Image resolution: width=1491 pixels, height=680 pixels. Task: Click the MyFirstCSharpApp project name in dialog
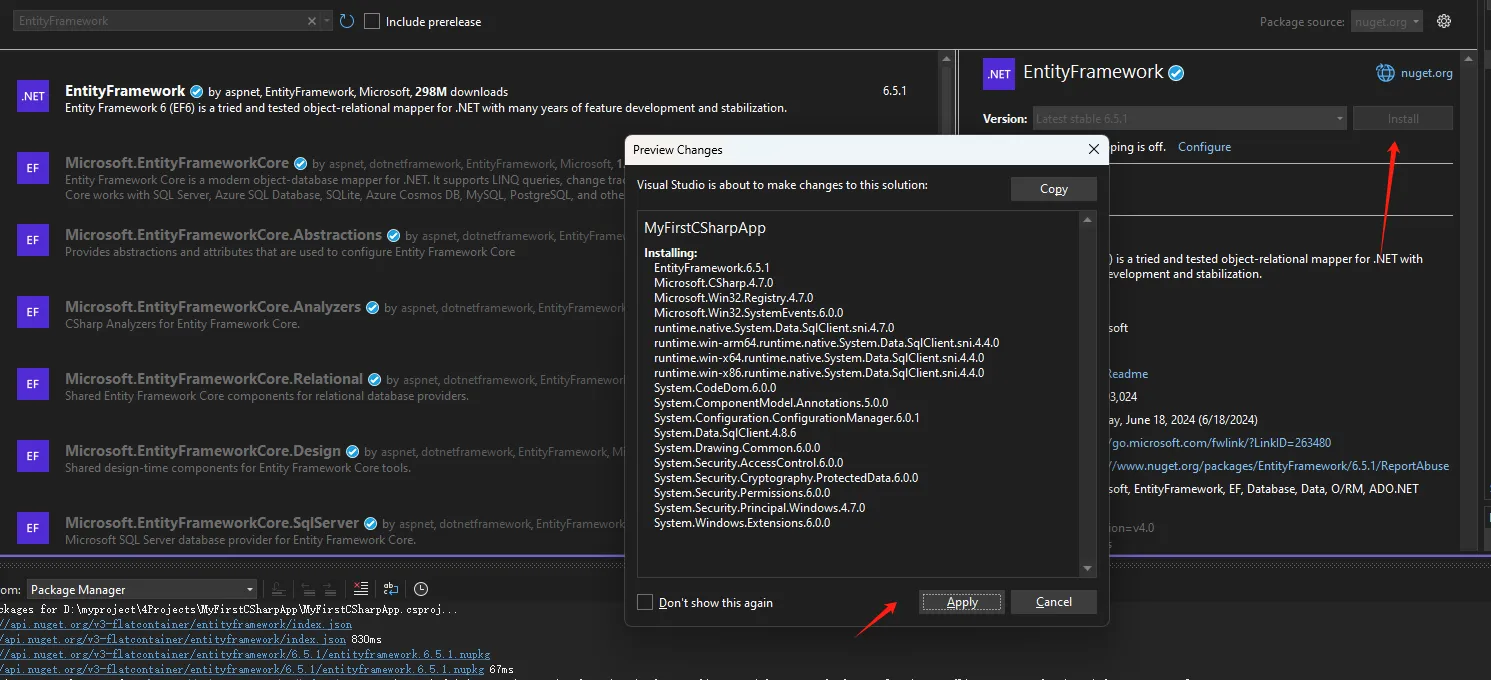click(705, 228)
